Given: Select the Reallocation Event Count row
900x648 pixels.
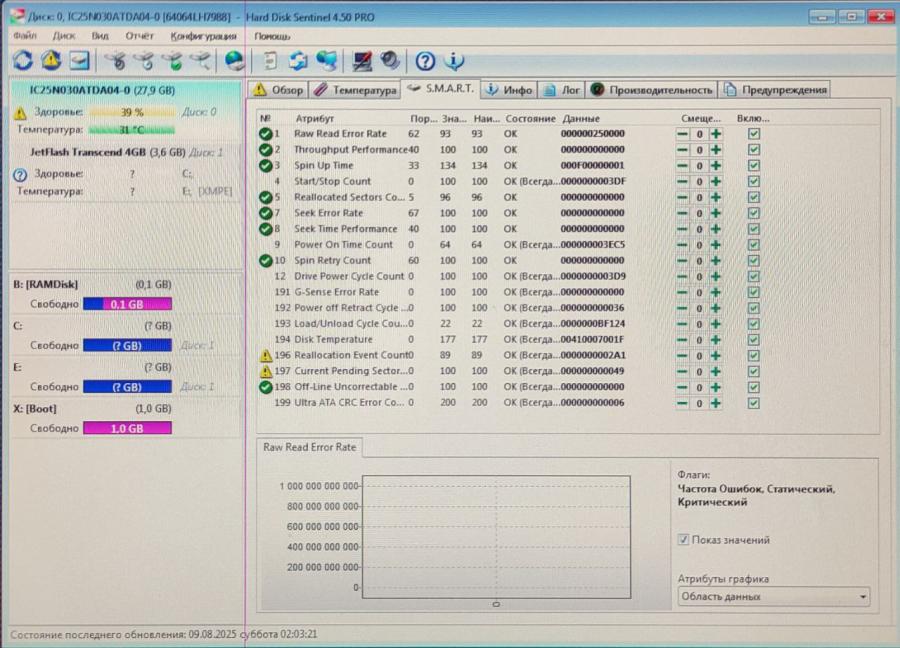Looking at the screenshot, I should pos(350,355).
